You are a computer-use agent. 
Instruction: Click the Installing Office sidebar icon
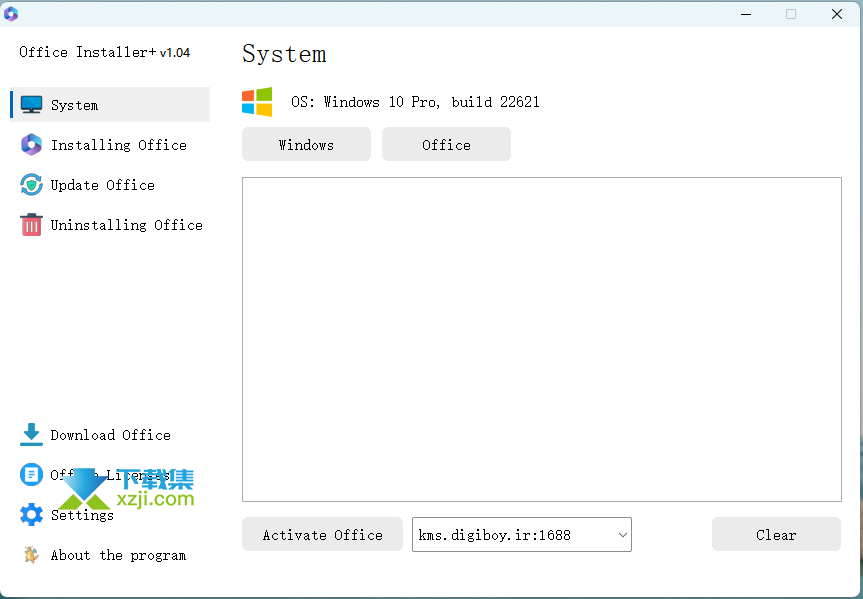point(31,145)
